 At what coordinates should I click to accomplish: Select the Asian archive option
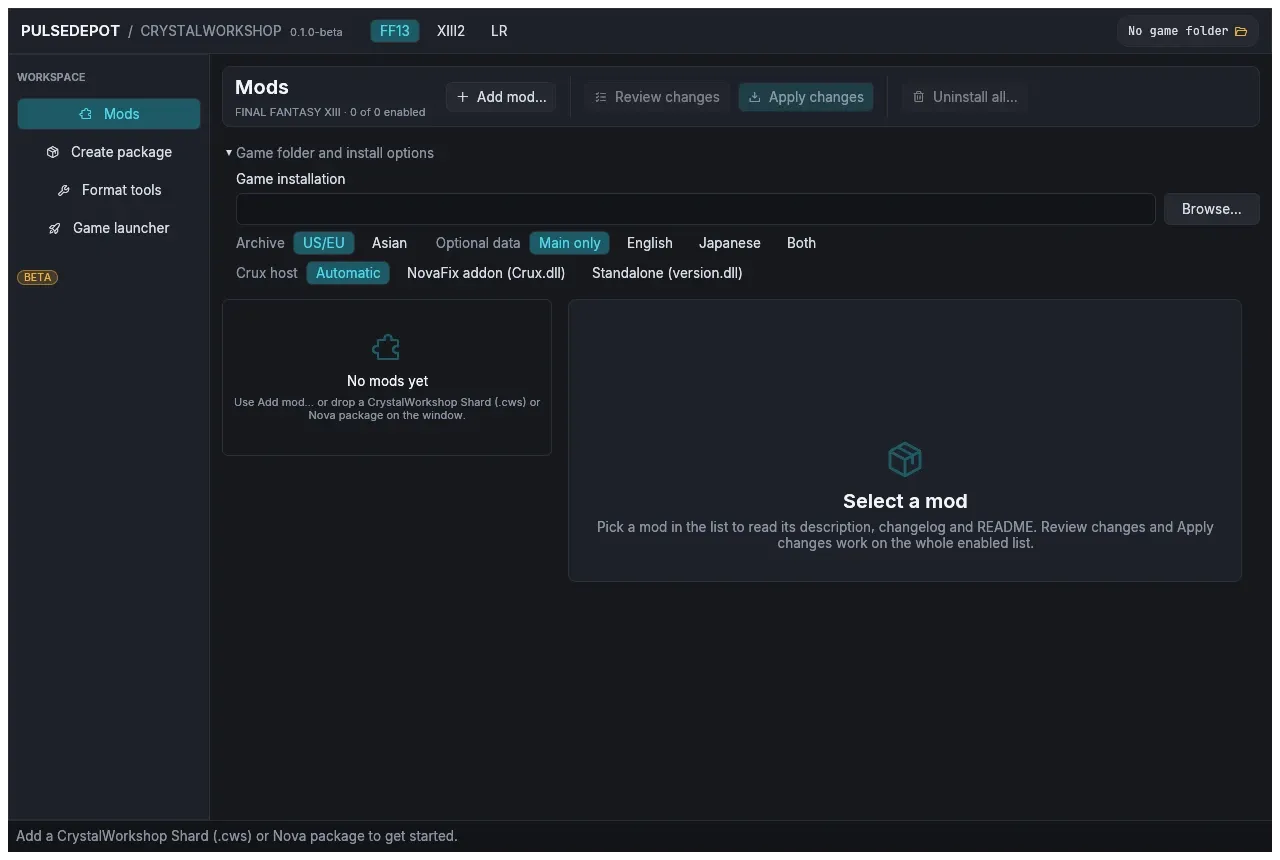[x=389, y=243]
